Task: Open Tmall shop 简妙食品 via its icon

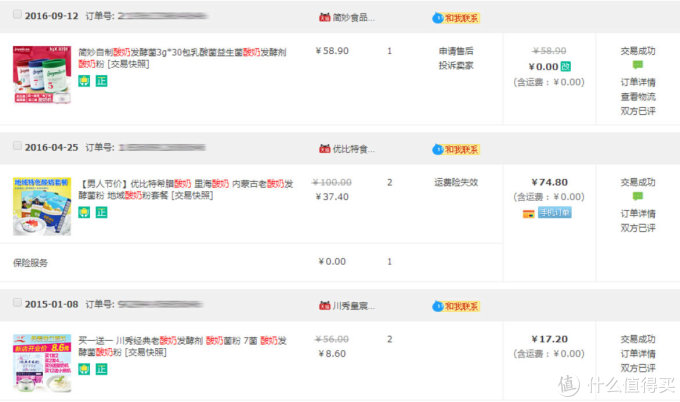Action: click(324, 17)
